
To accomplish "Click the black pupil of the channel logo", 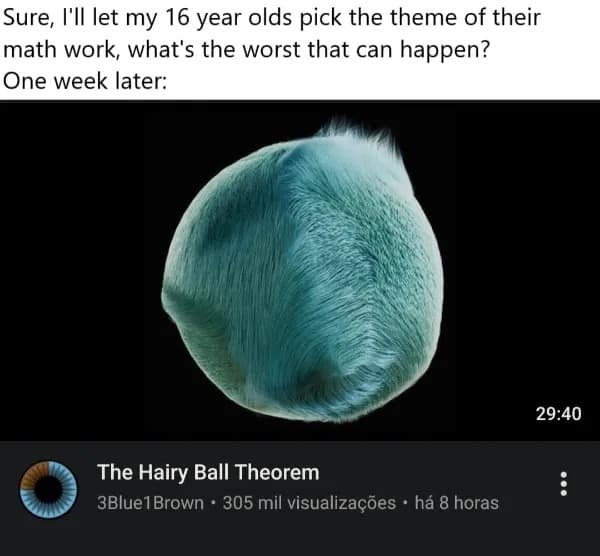I will (x=49, y=489).
